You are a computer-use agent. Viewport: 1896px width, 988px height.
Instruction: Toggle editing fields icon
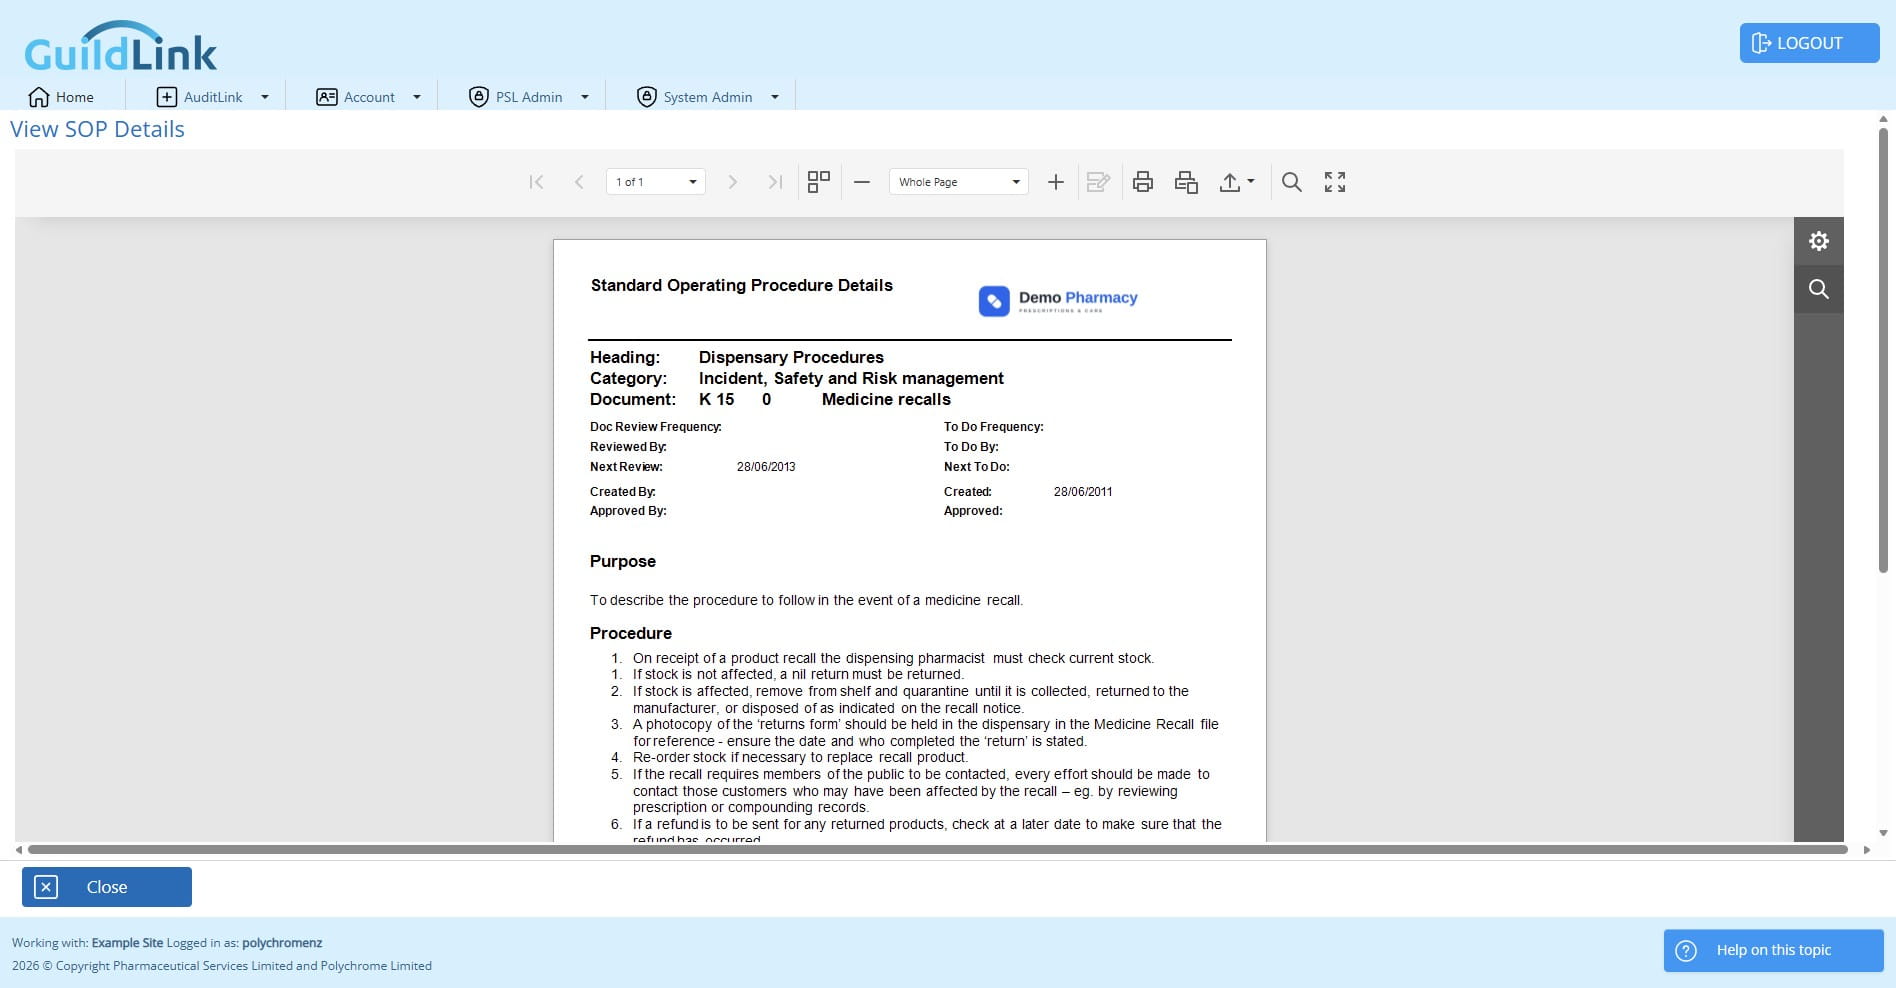[1098, 182]
